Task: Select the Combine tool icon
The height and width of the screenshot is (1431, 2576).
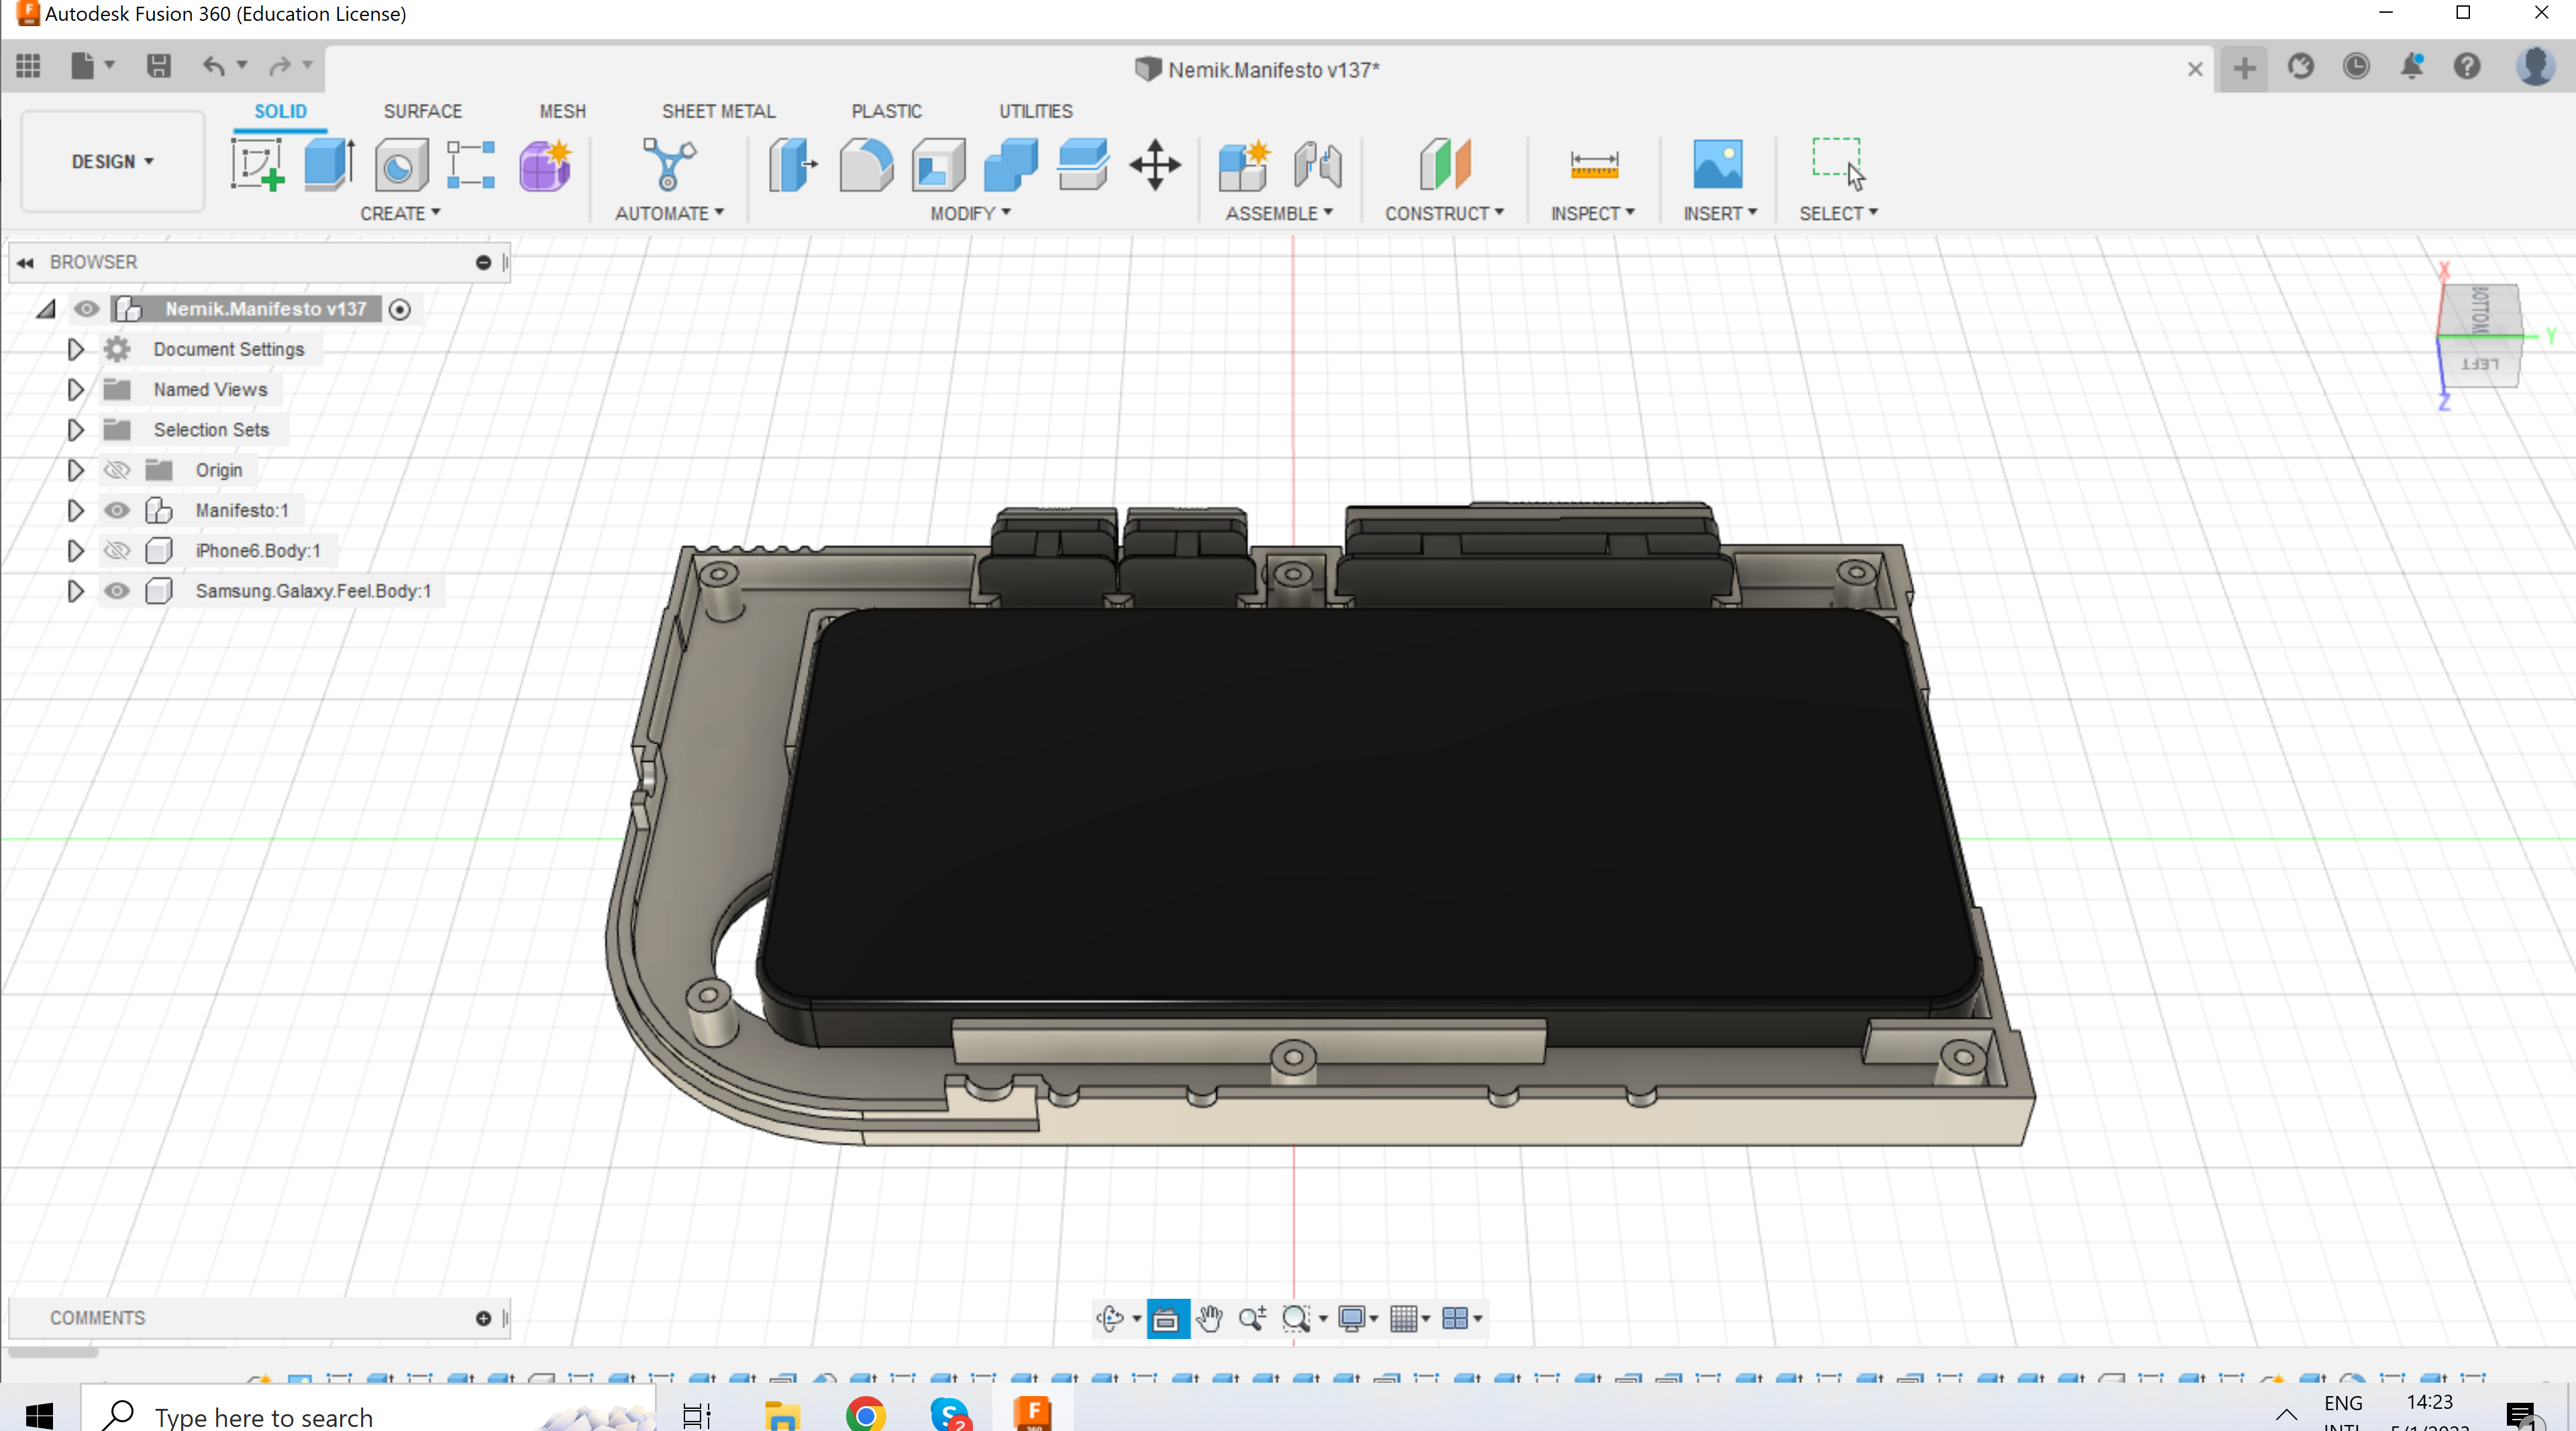Action: 1011,164
